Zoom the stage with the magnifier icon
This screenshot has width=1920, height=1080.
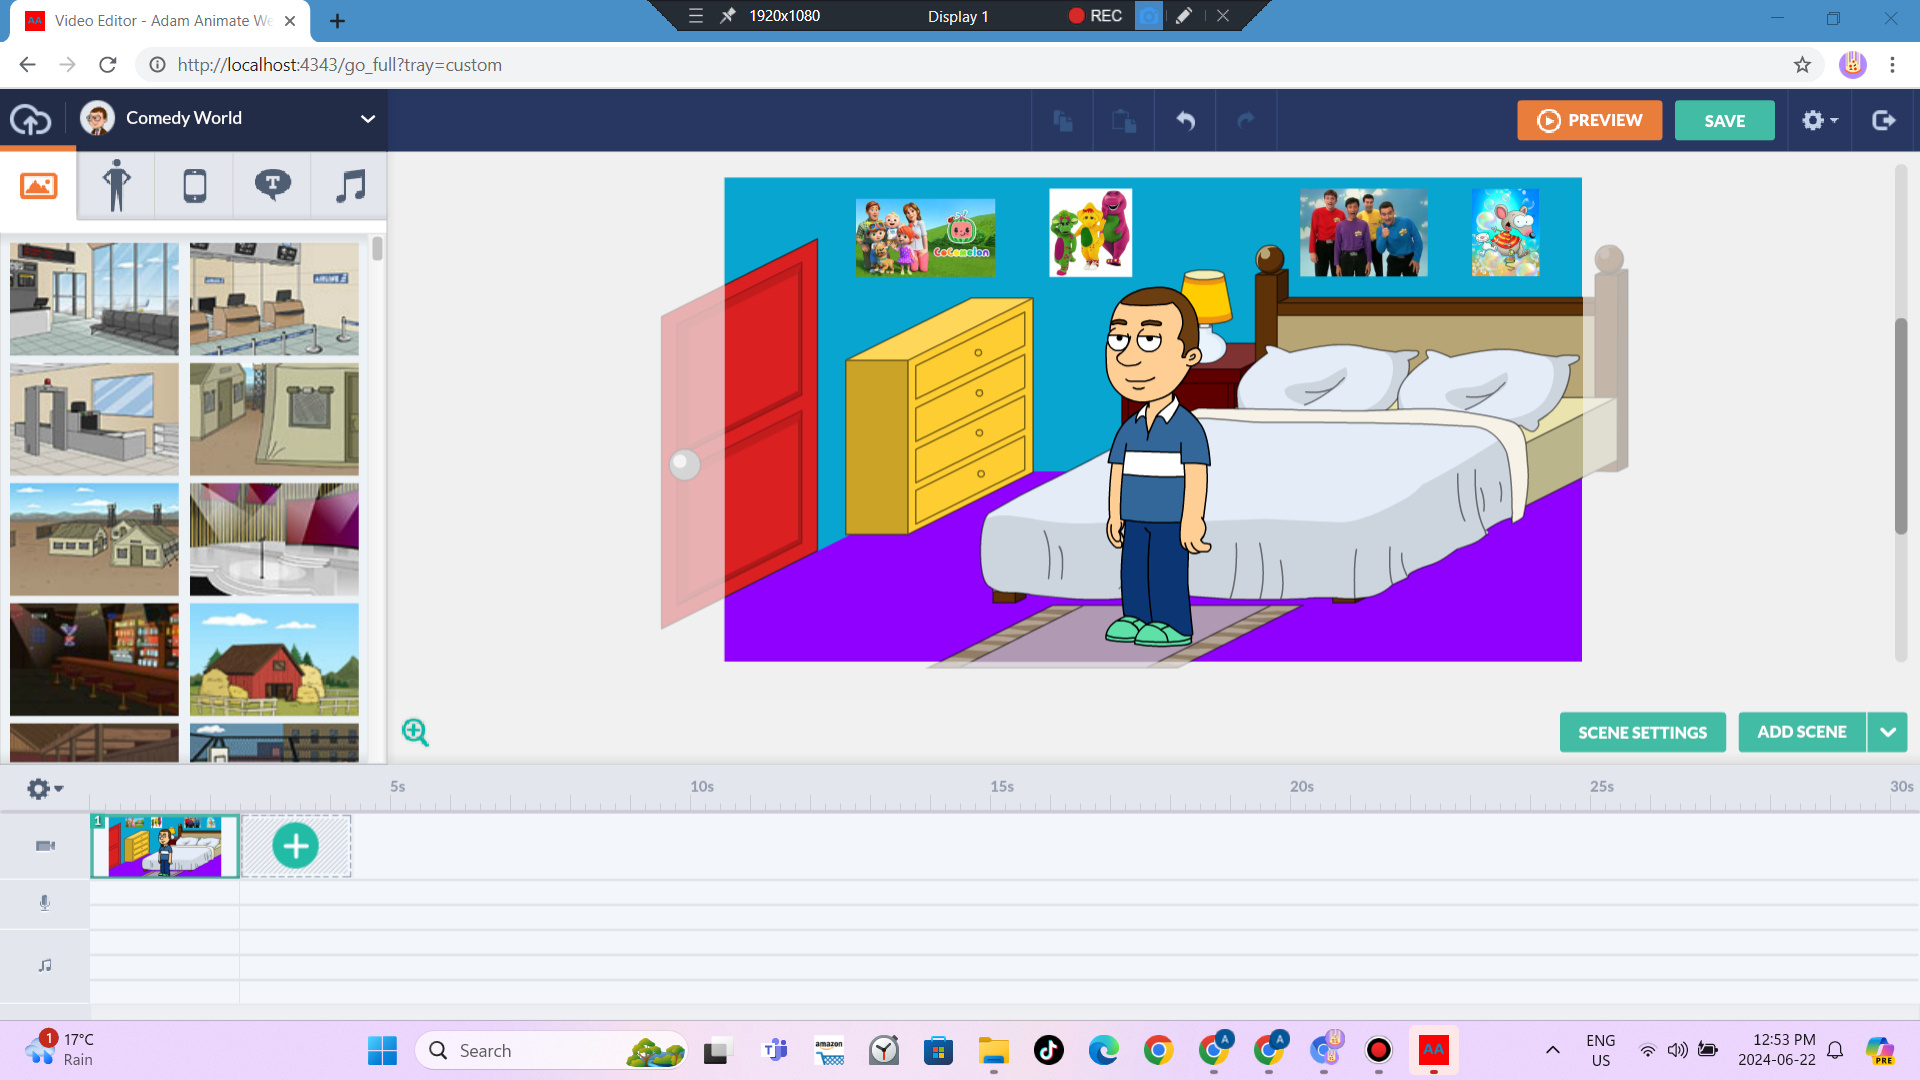tap(415, 732)
